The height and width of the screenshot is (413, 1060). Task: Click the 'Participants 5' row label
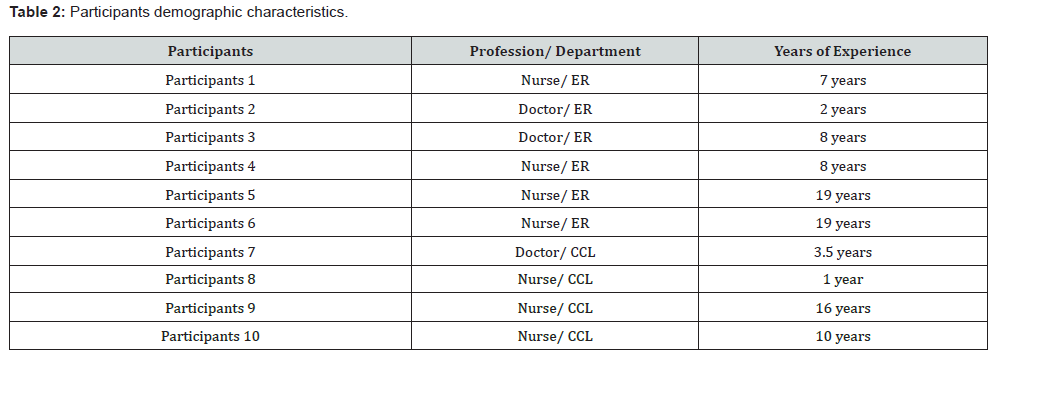coord(210,195)
